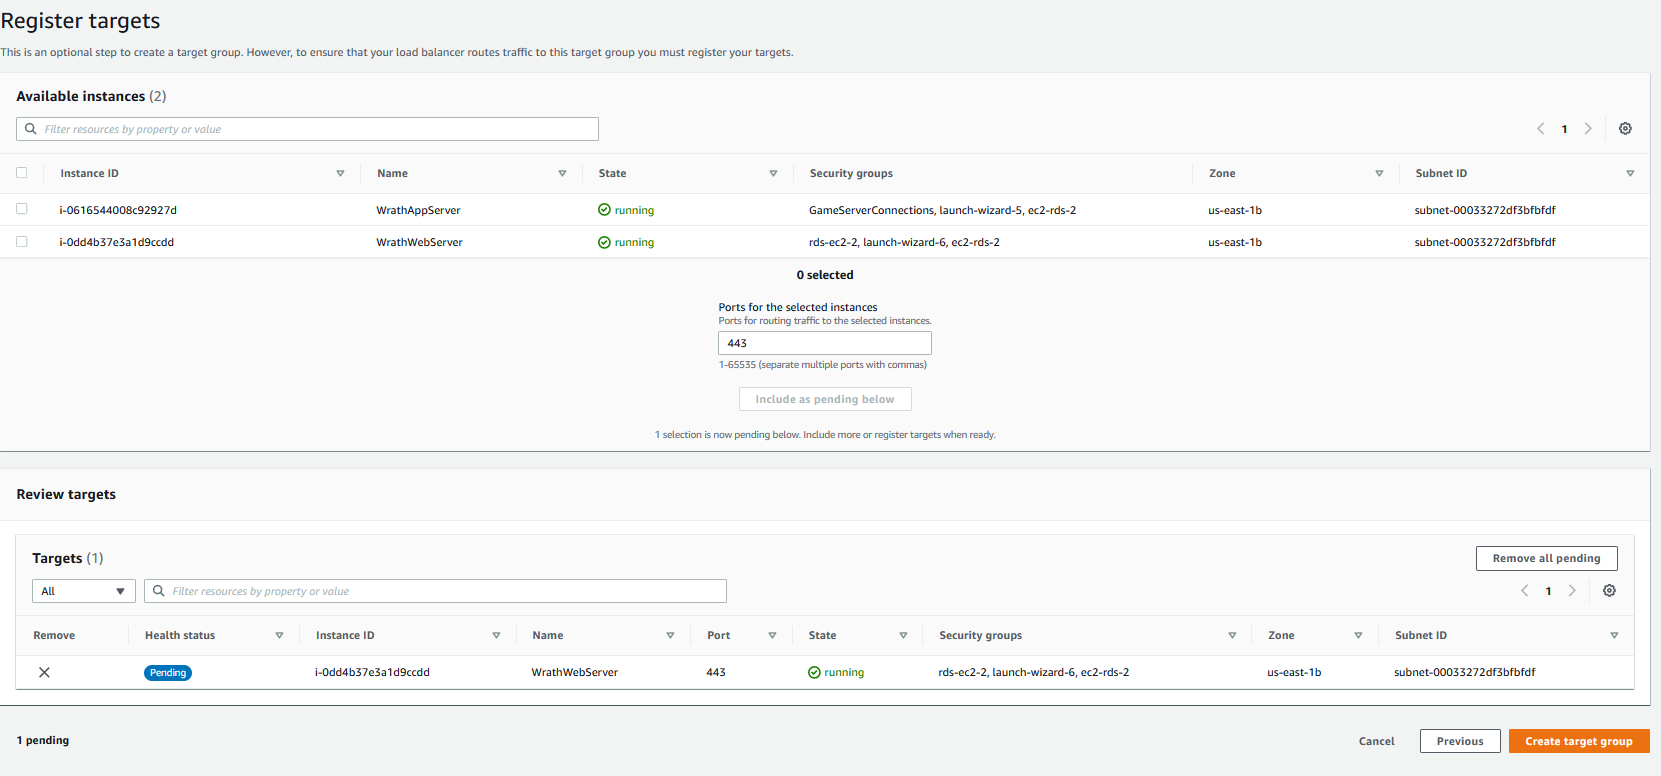
Task: Tick the WrathWebServer instance checkbox
Action: (22, 241)
